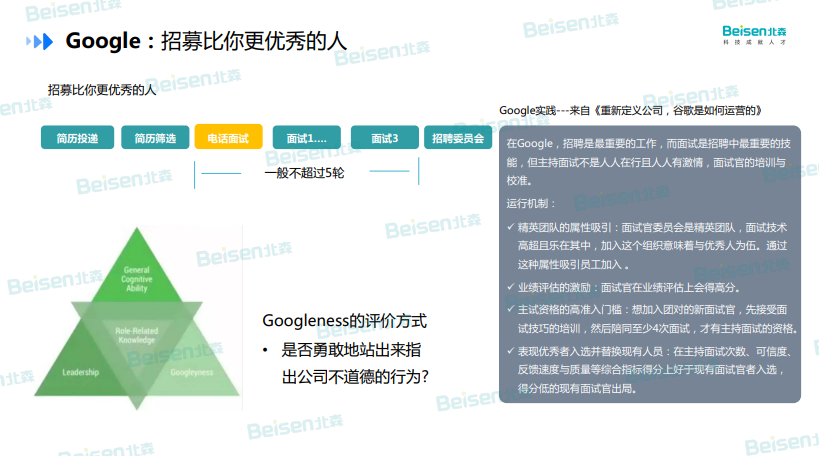This screenshot has width=819, height=456.
Task: Click the 面试3 step box
Action: [384, 138]
